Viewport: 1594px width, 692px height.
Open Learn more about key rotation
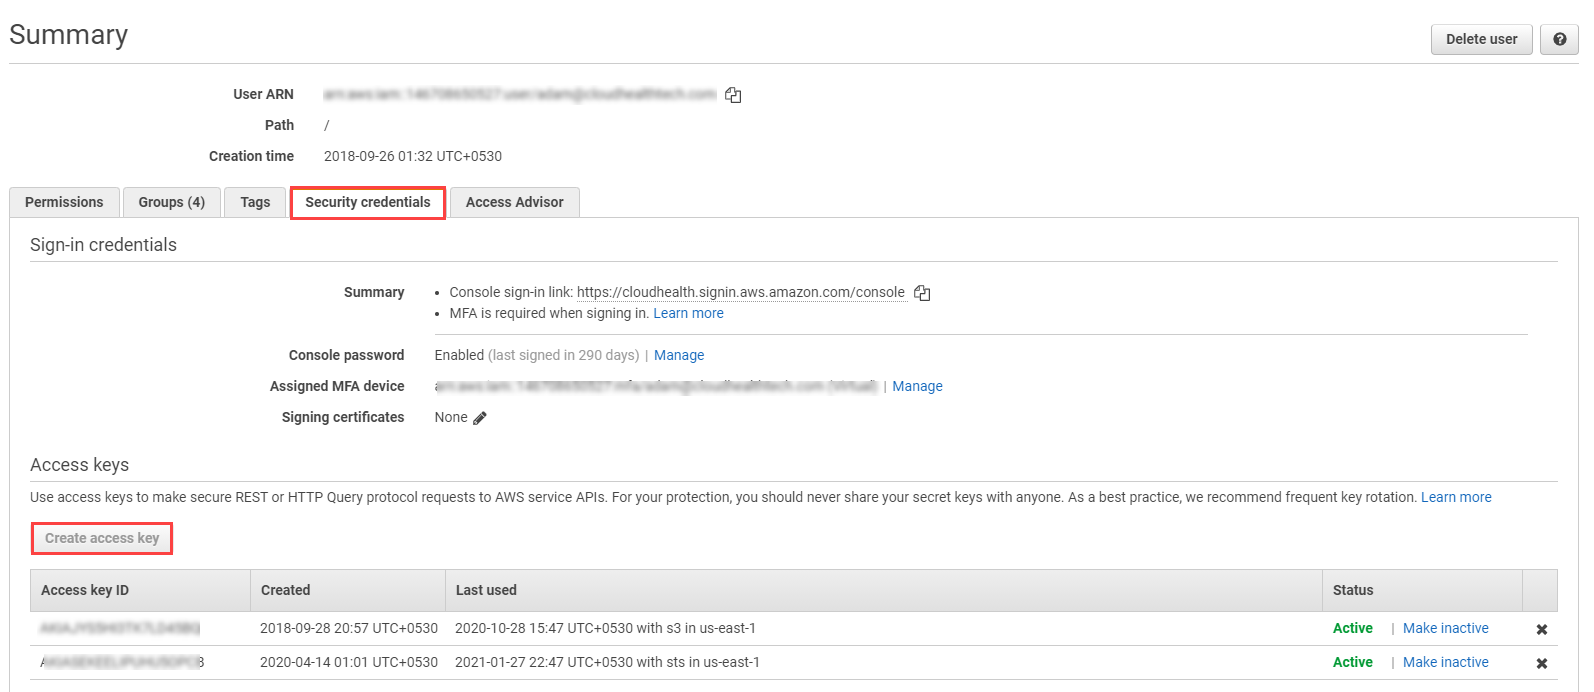1456,497
